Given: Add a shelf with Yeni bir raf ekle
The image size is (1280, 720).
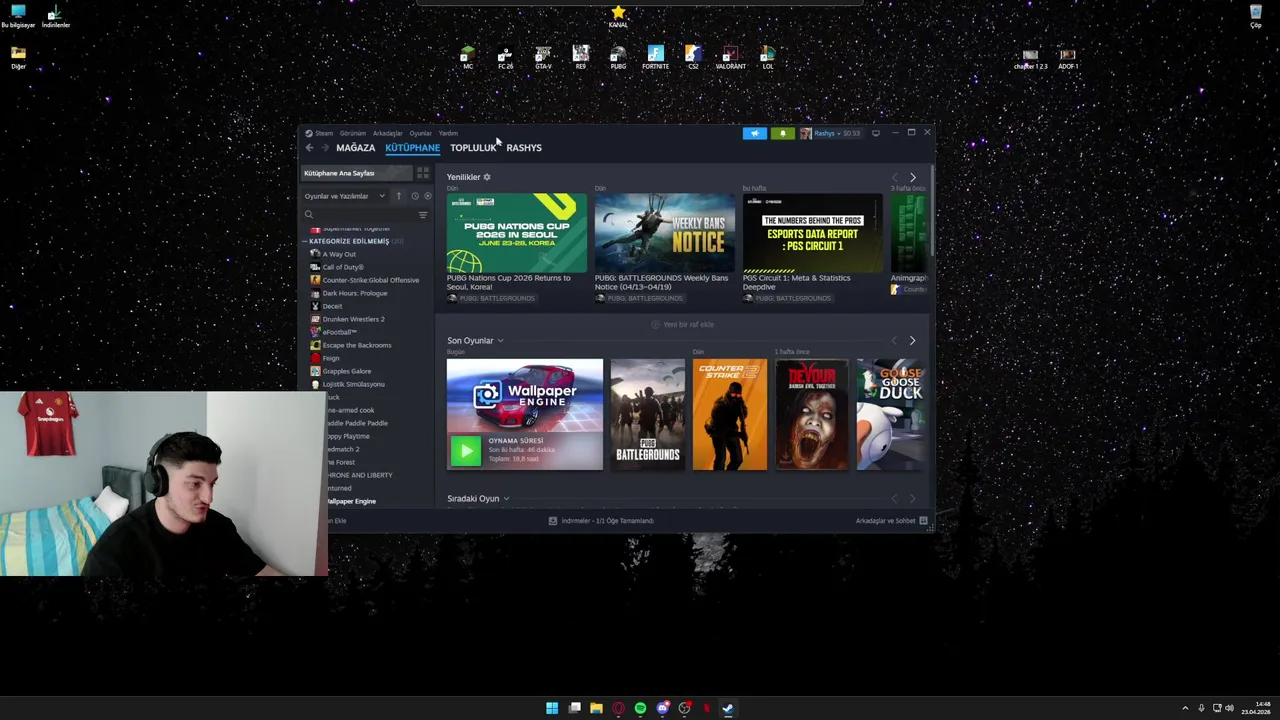Looking at the screenshot, I should tap(683, 325).
